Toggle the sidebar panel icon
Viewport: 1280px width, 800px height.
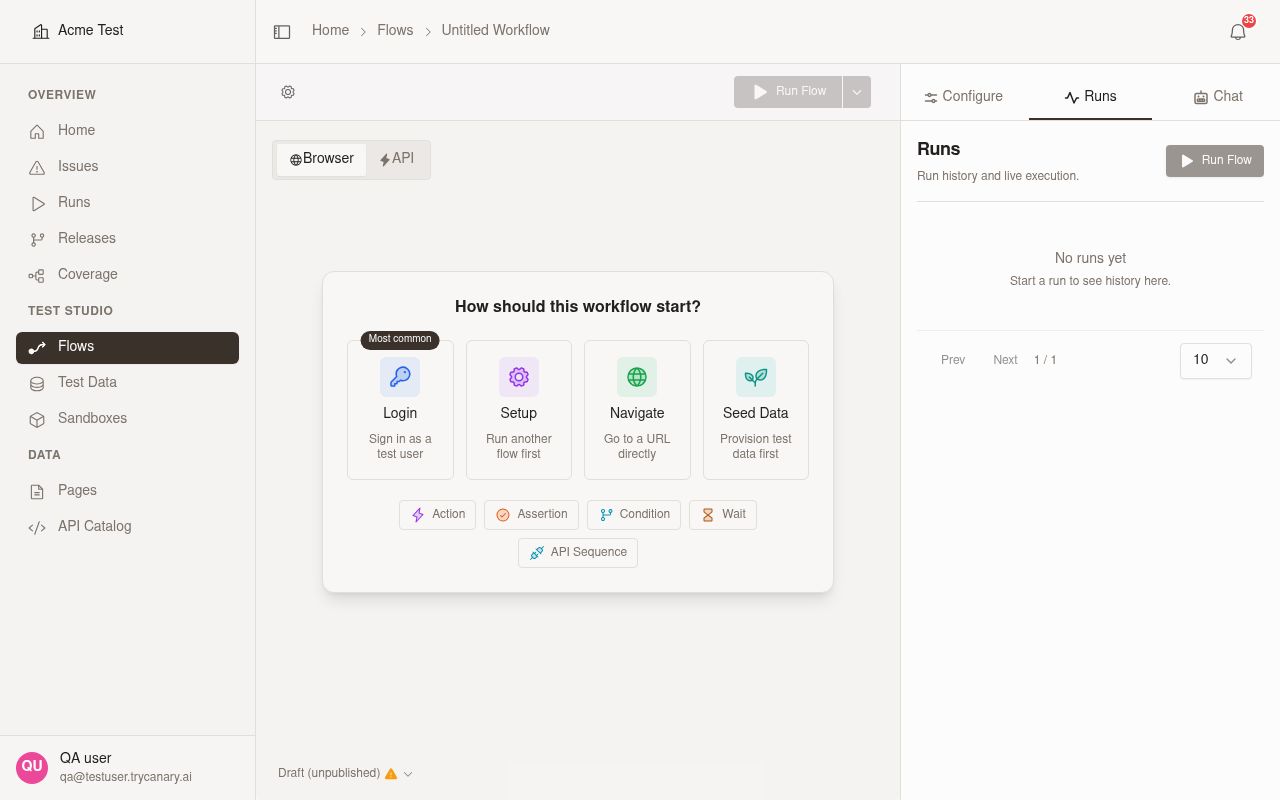coord(282,32)
